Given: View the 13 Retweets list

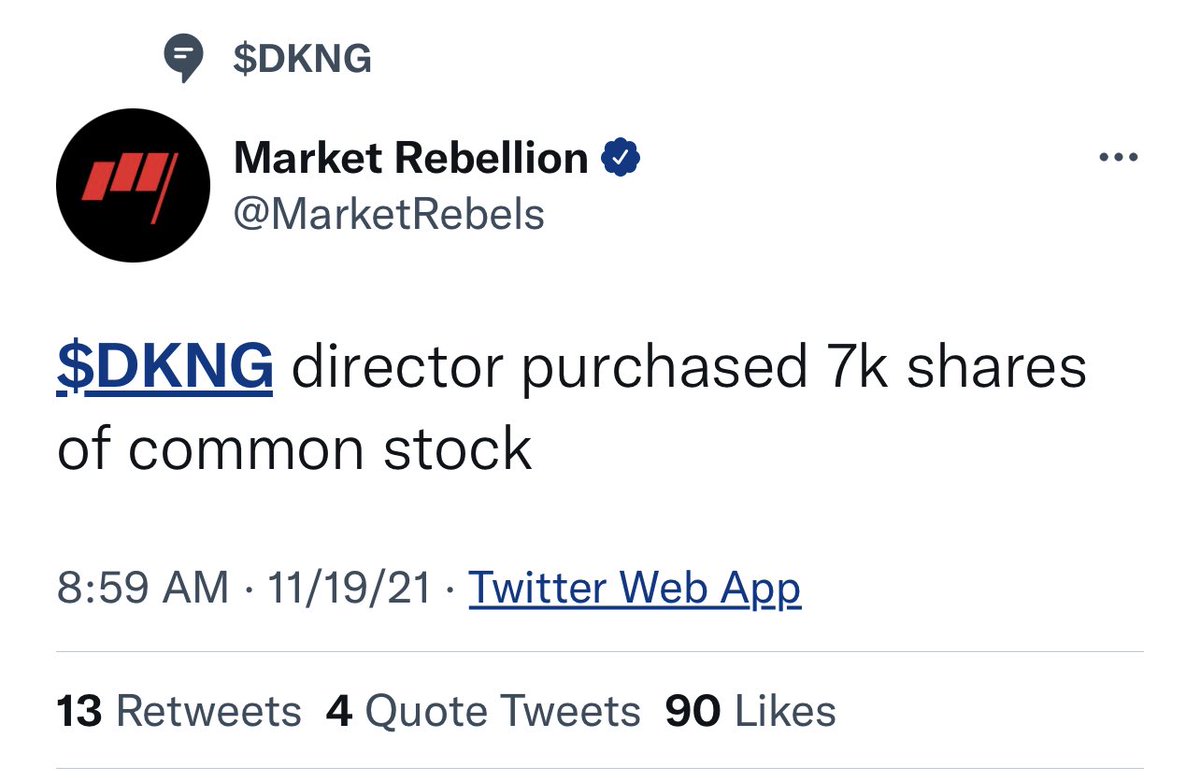Looking at the screenshot, I should coord(179,711).
